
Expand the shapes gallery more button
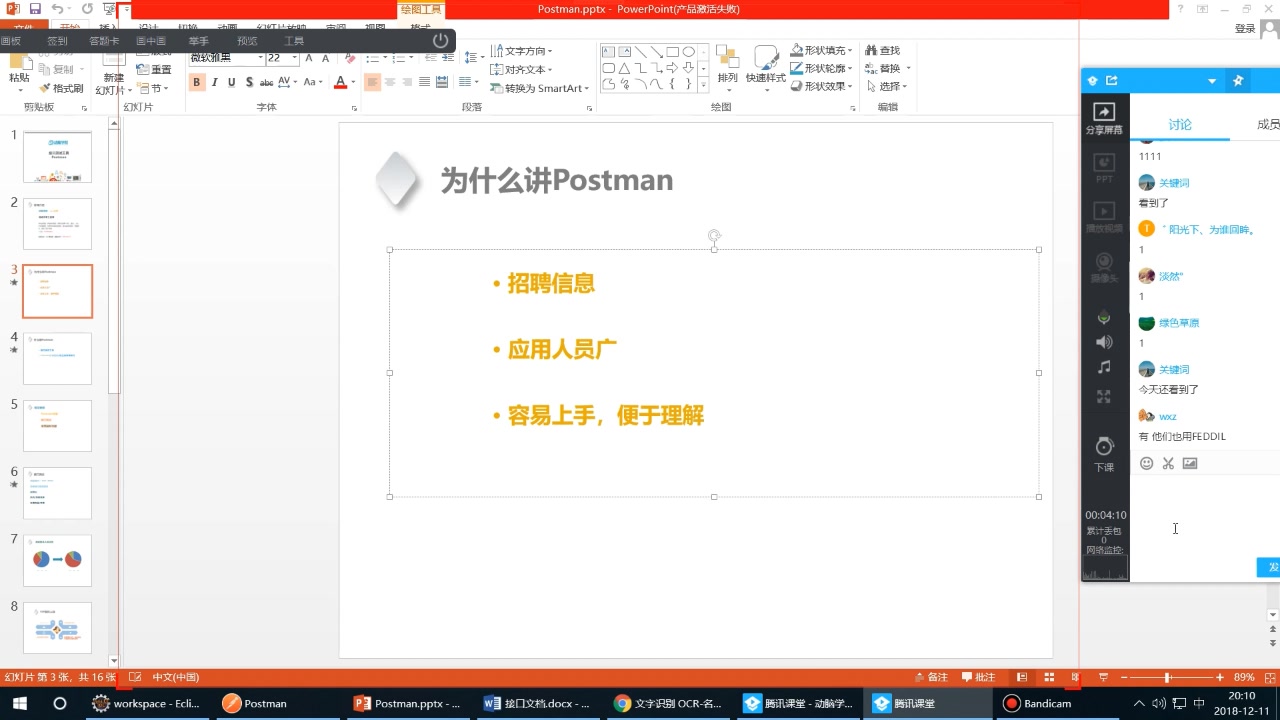click(703, 85)
